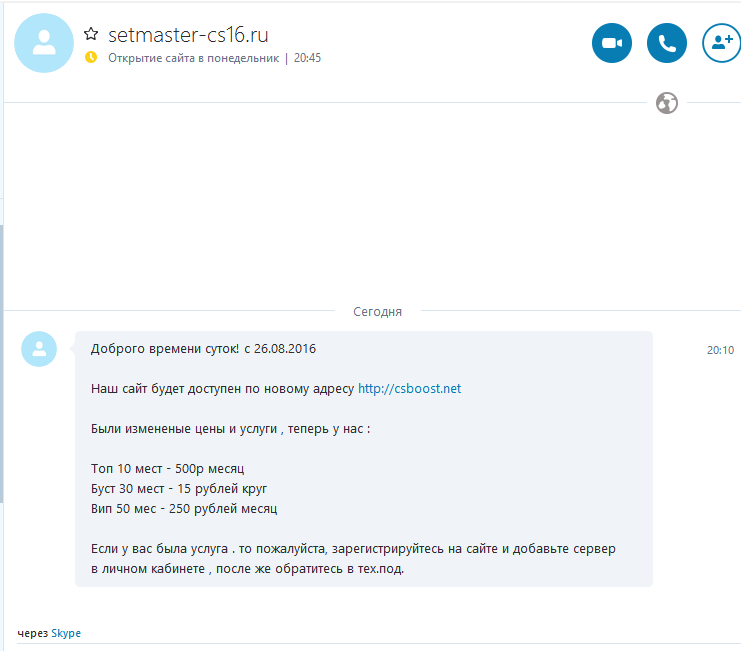Add people to conversation with the plus icon
The width and height of the screenshot is (741, 651).
722,43
